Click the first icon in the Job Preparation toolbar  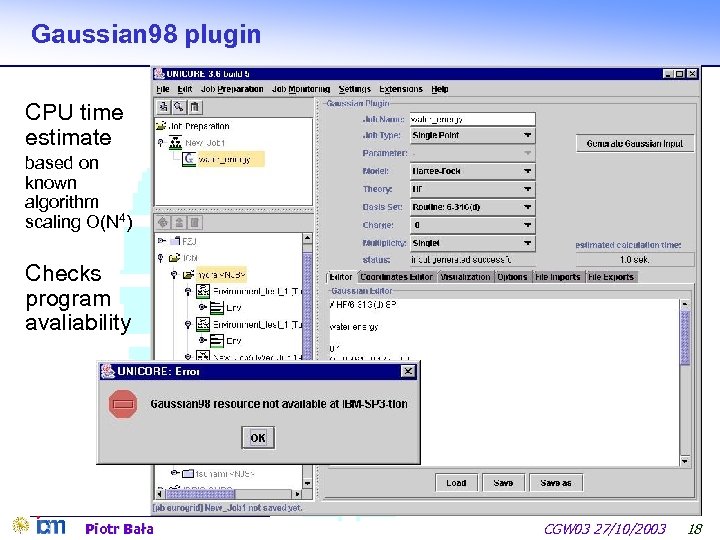pos(163,107)
